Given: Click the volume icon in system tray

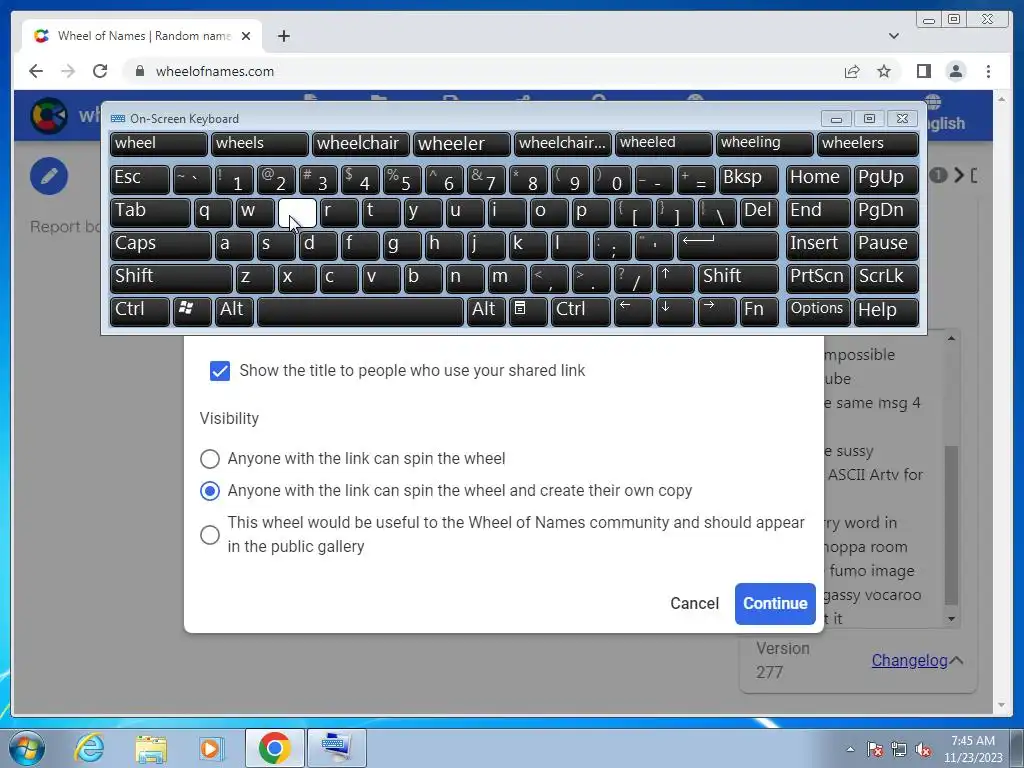Looking at the screenshot, I should click(923, 749).
